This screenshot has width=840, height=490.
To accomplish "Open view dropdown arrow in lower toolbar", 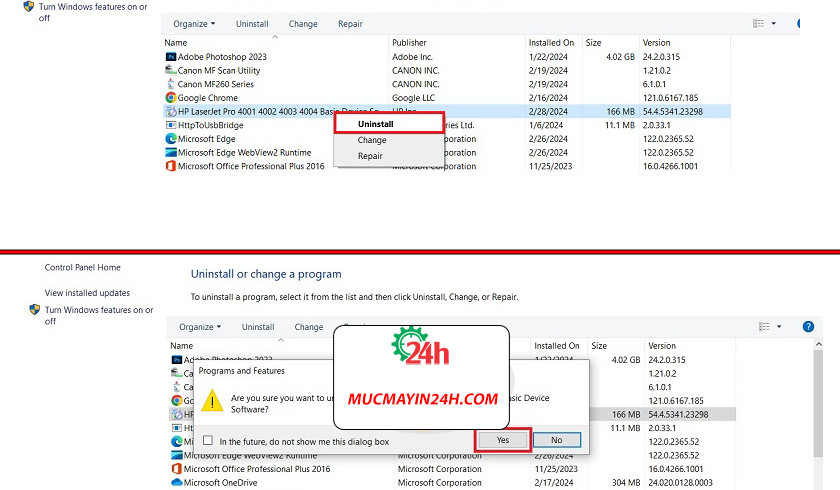I will 779,327.
